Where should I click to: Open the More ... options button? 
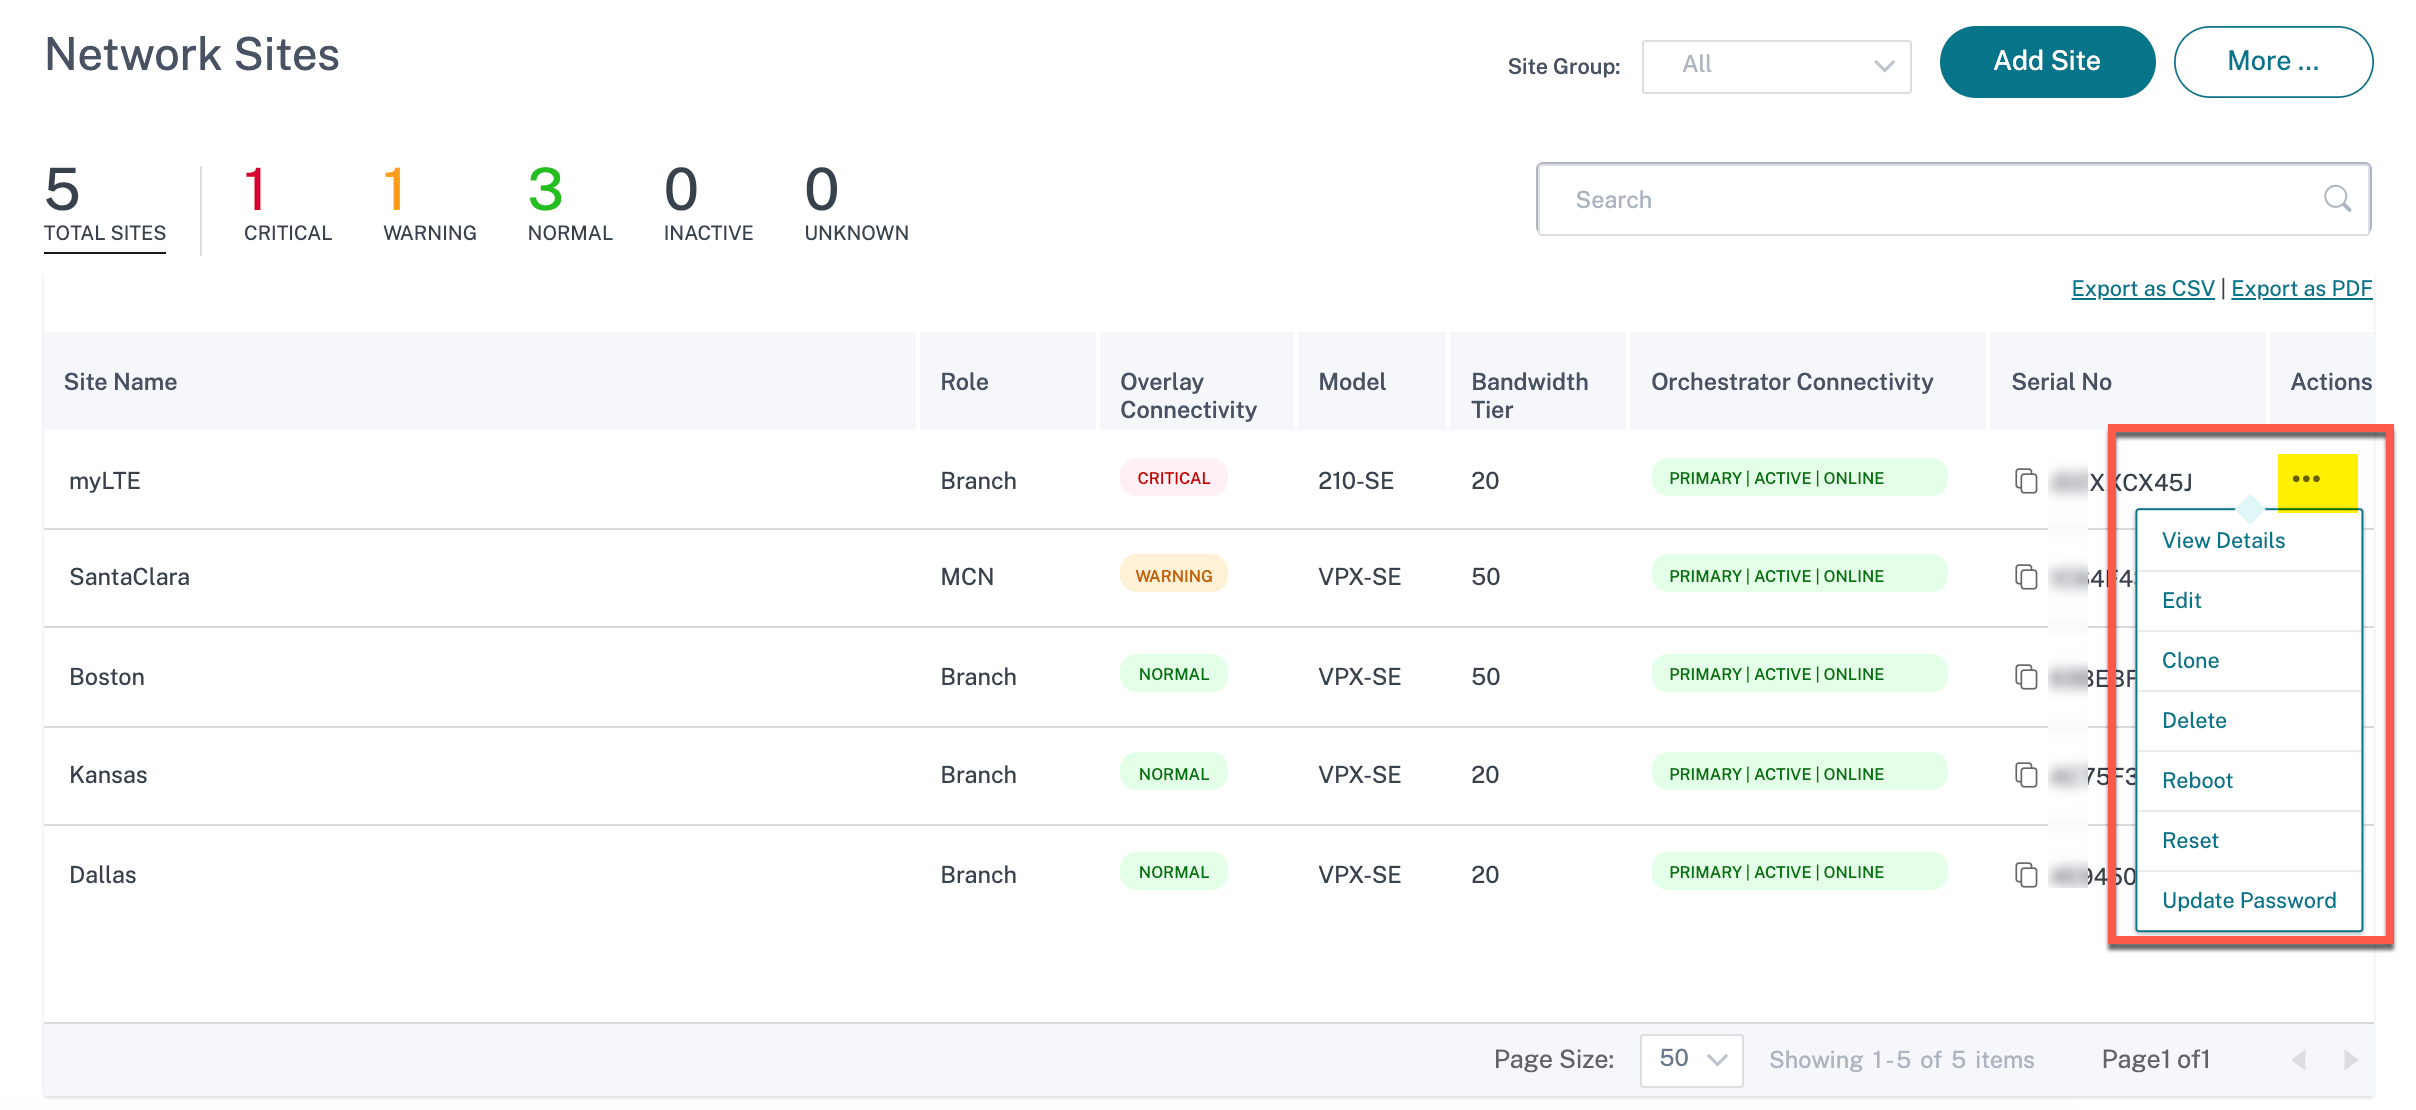click(x=2273, y=62)
